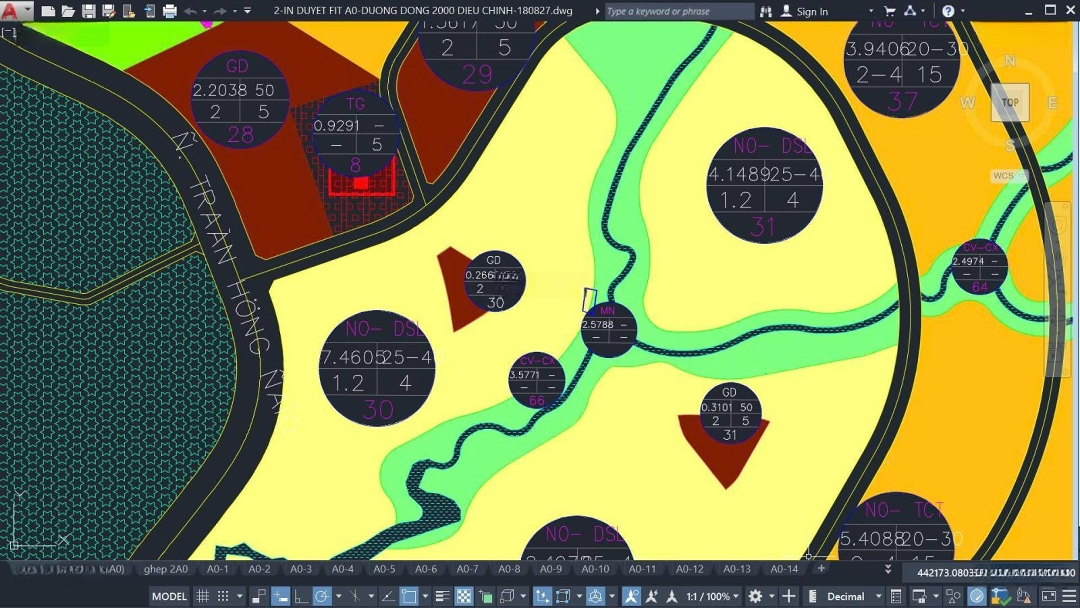Image resolution: width=1080 pixels, height=608 pixels.
Task: Click the MODEL space button
Action: coord(169,596)
